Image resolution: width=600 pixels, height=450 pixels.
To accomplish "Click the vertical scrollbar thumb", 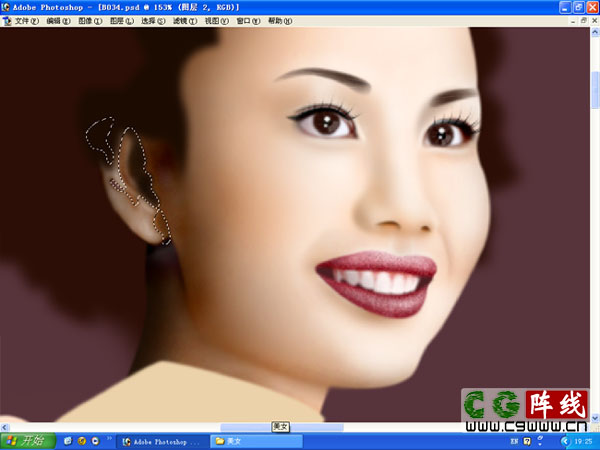I will pyautogui.click(x=595, y=90).
